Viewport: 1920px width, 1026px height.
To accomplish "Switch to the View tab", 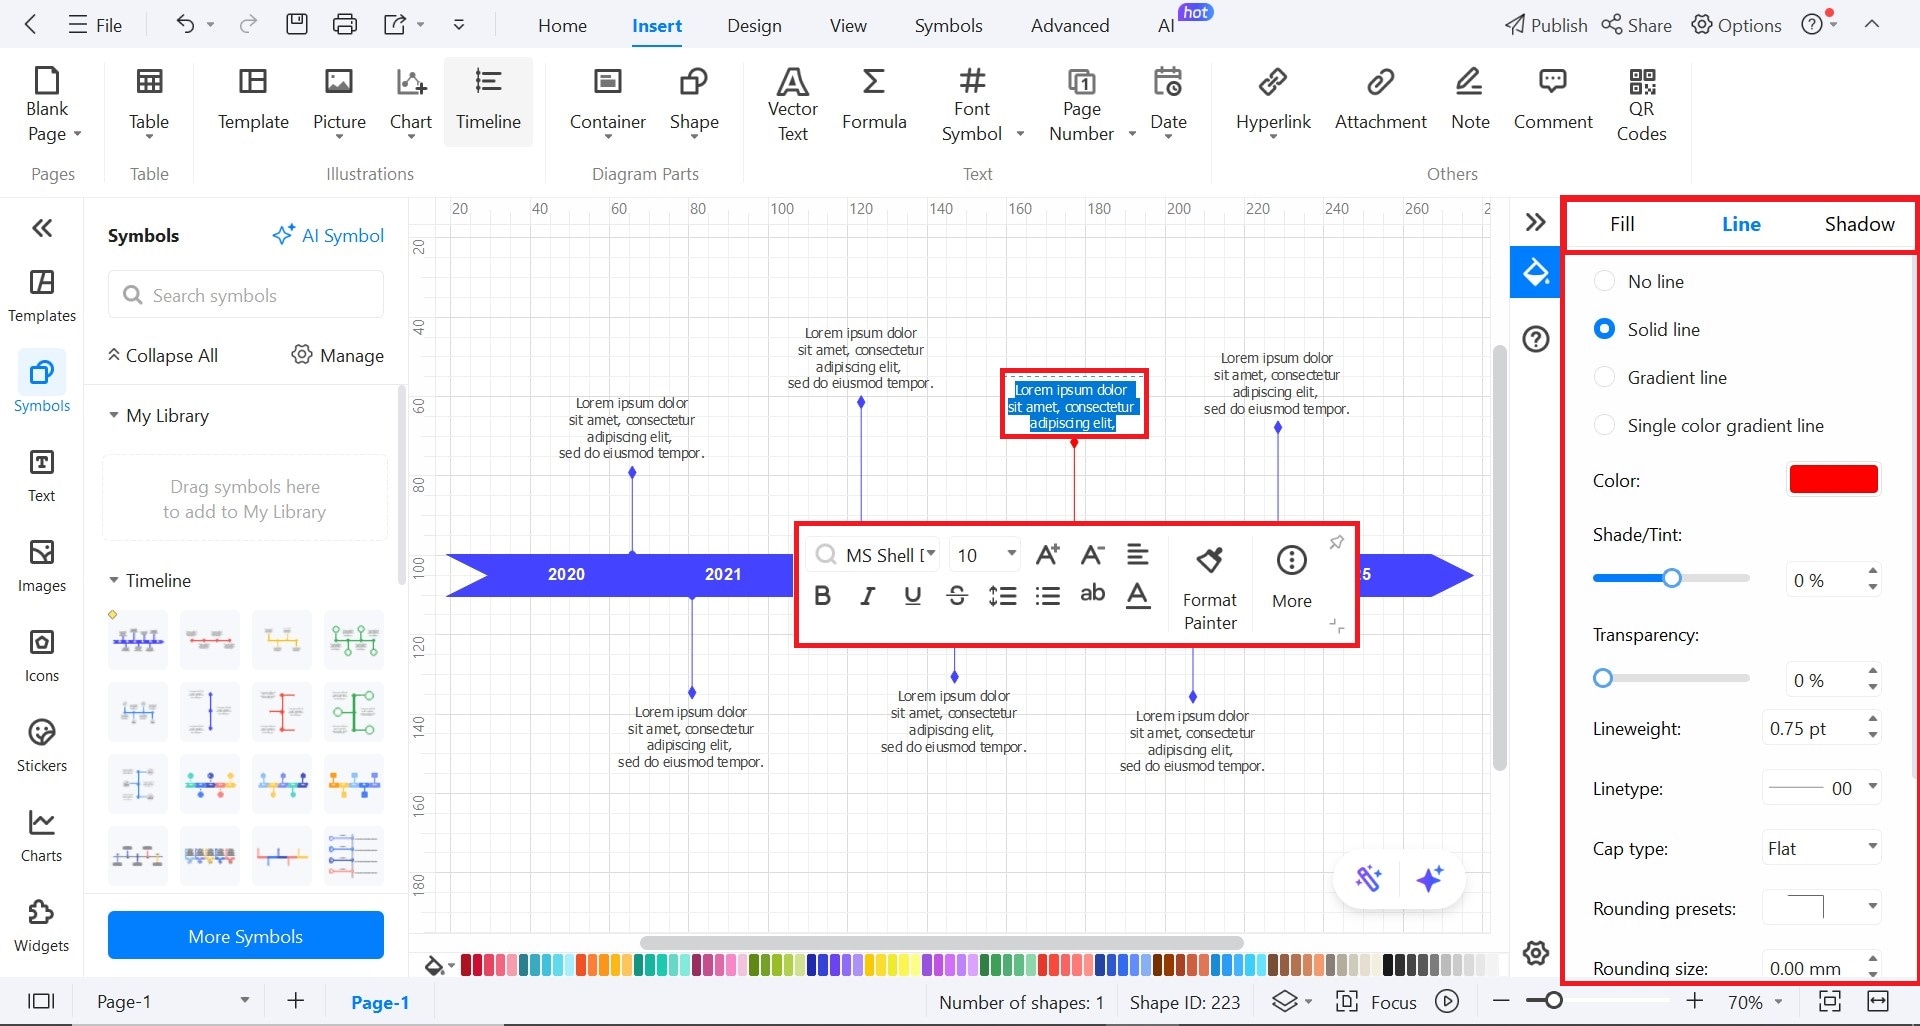I will pyautogui.click(x=848, y=26).
